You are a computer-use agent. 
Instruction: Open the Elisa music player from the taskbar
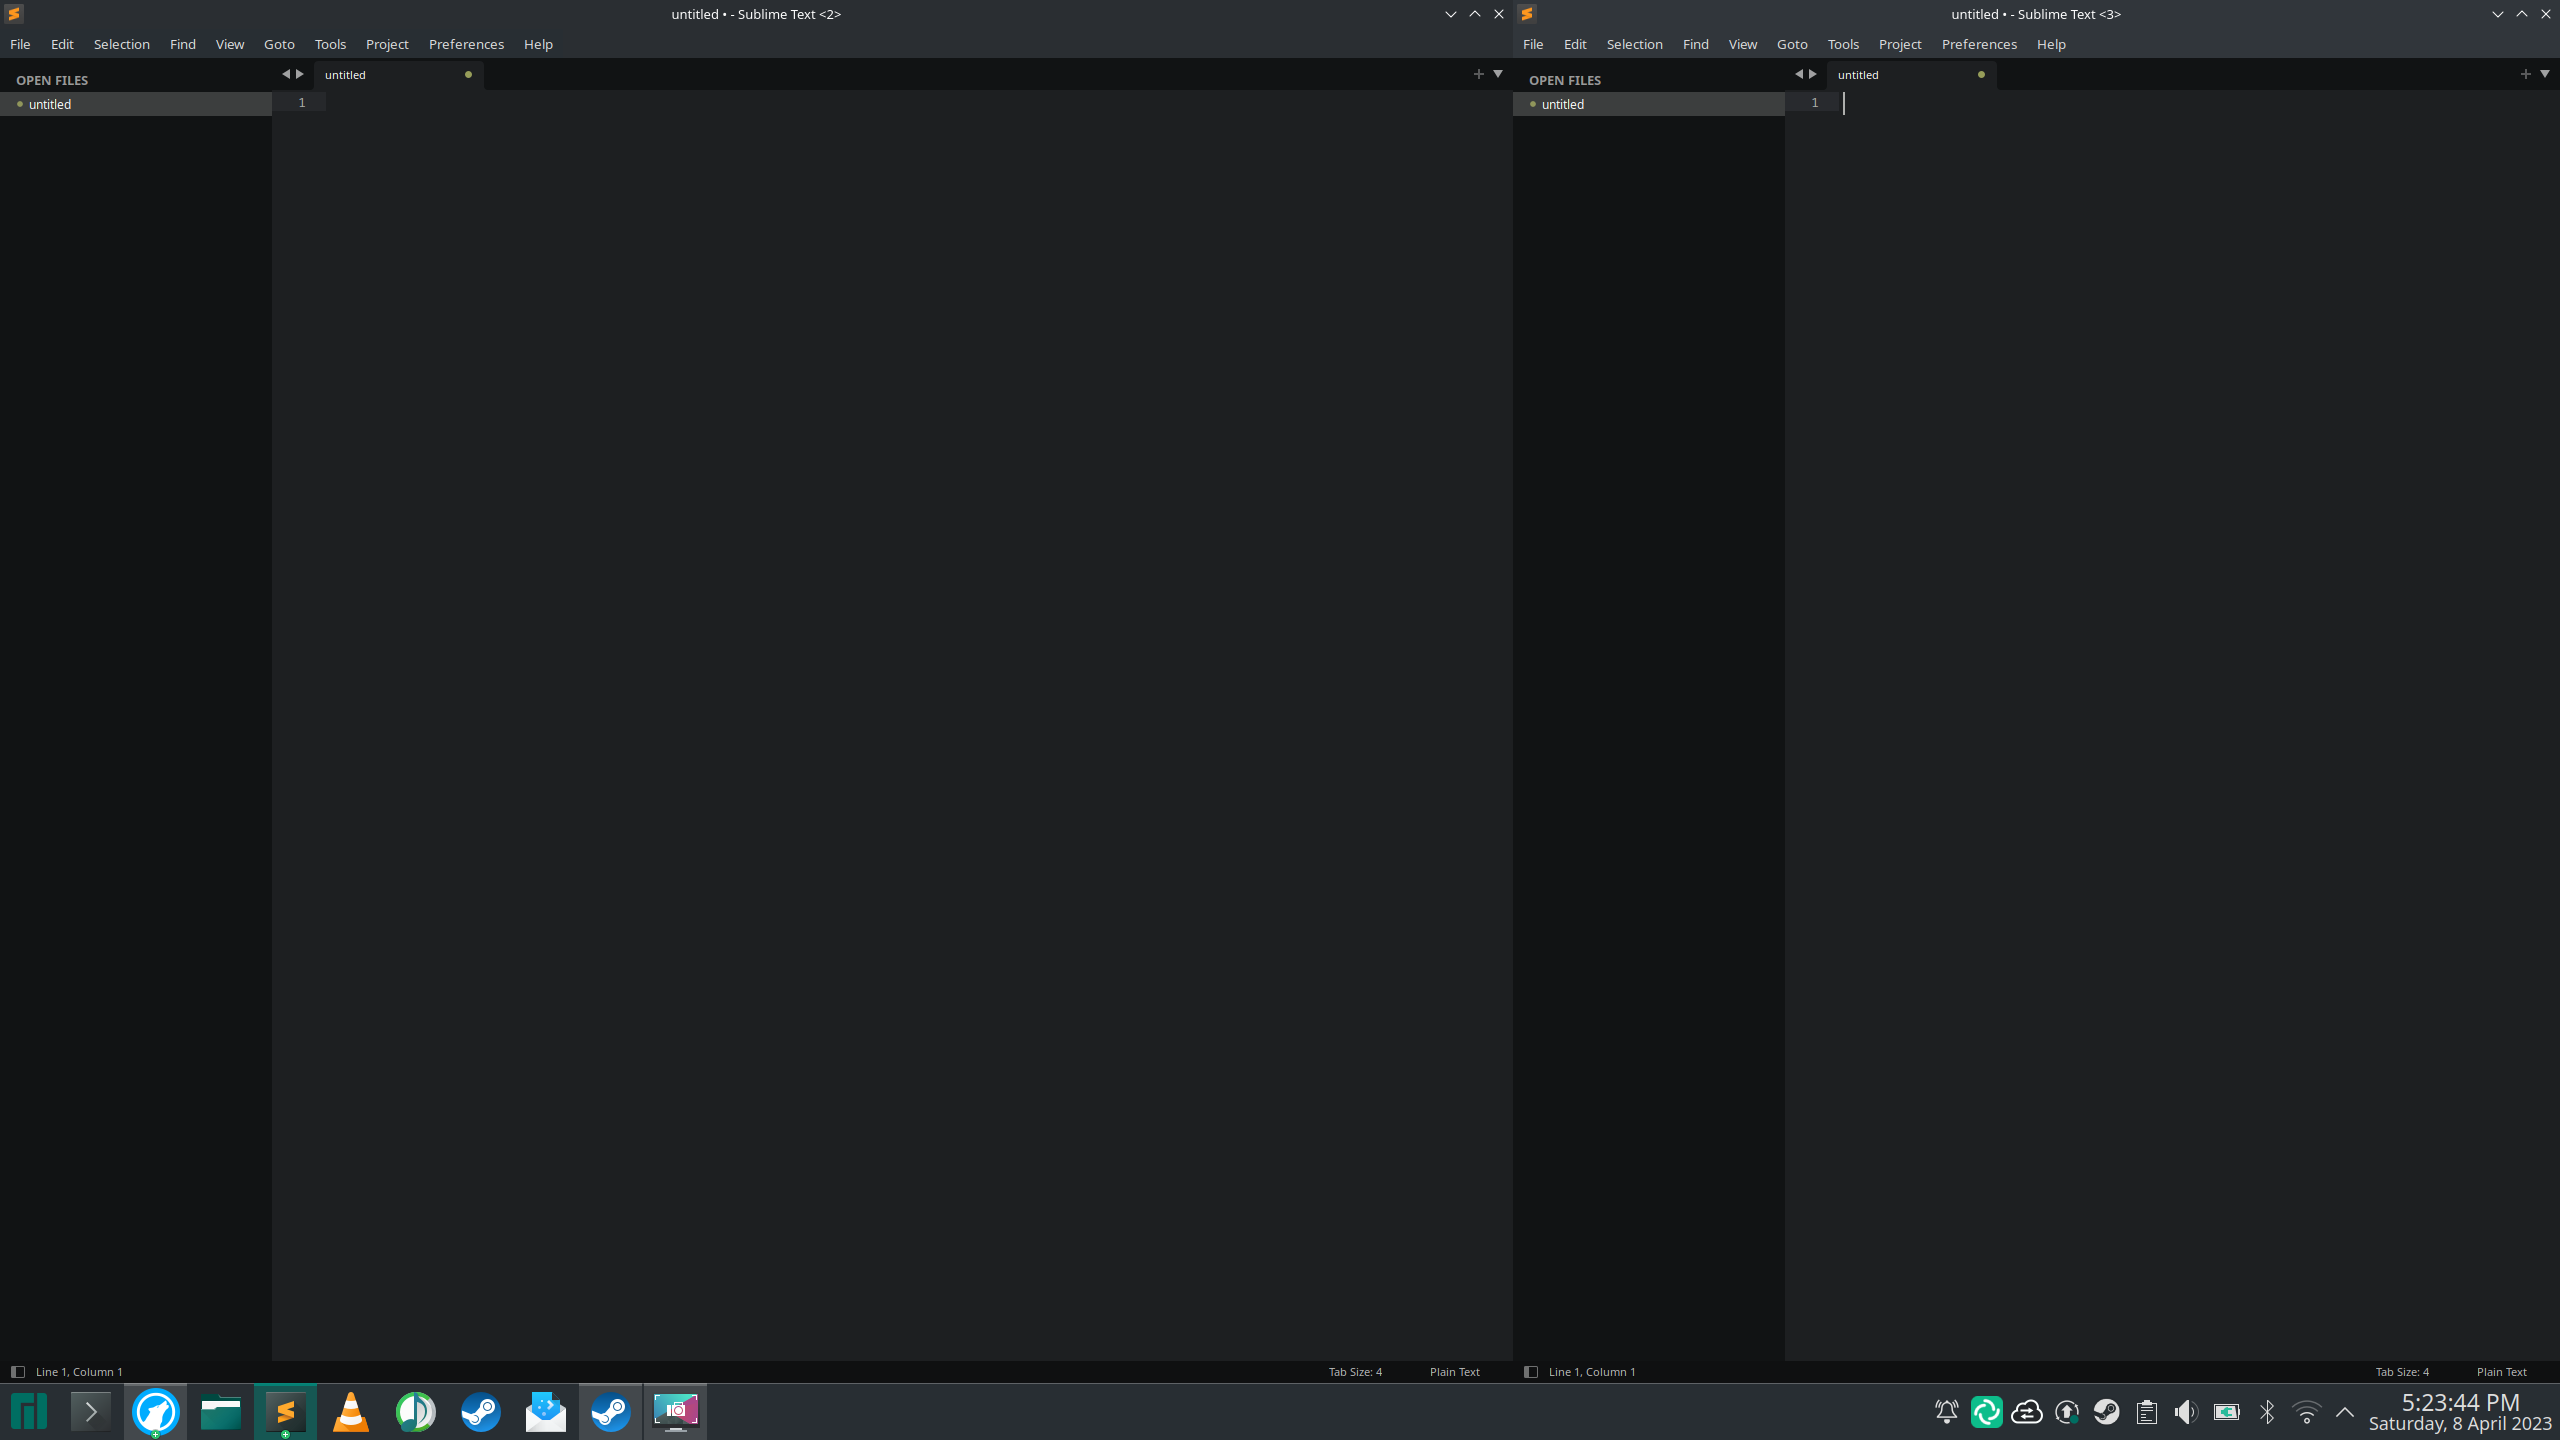click(x=416, y=1412)
